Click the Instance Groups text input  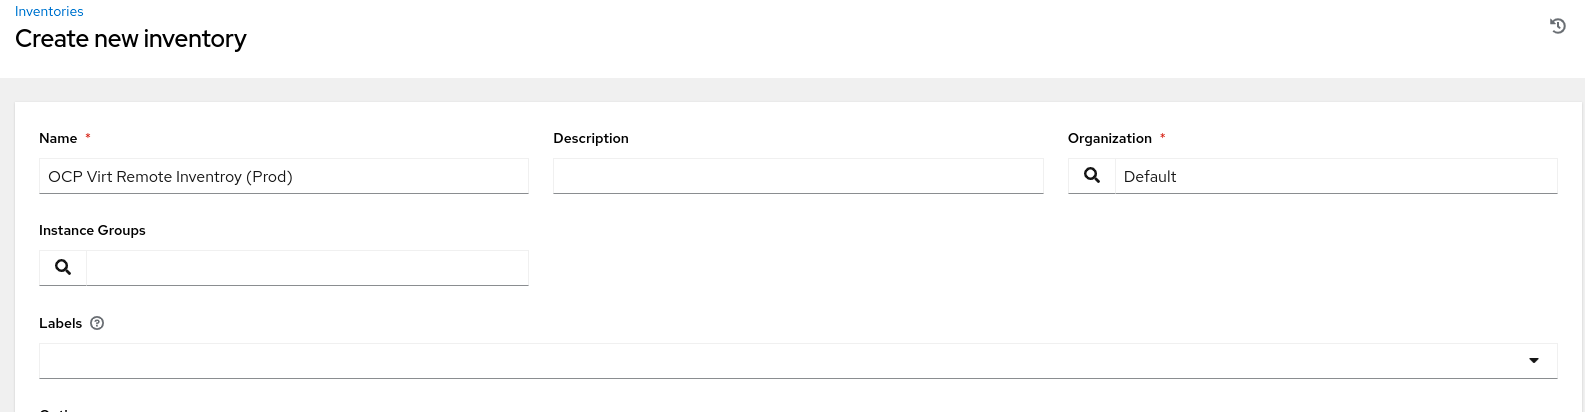[307, 268]
